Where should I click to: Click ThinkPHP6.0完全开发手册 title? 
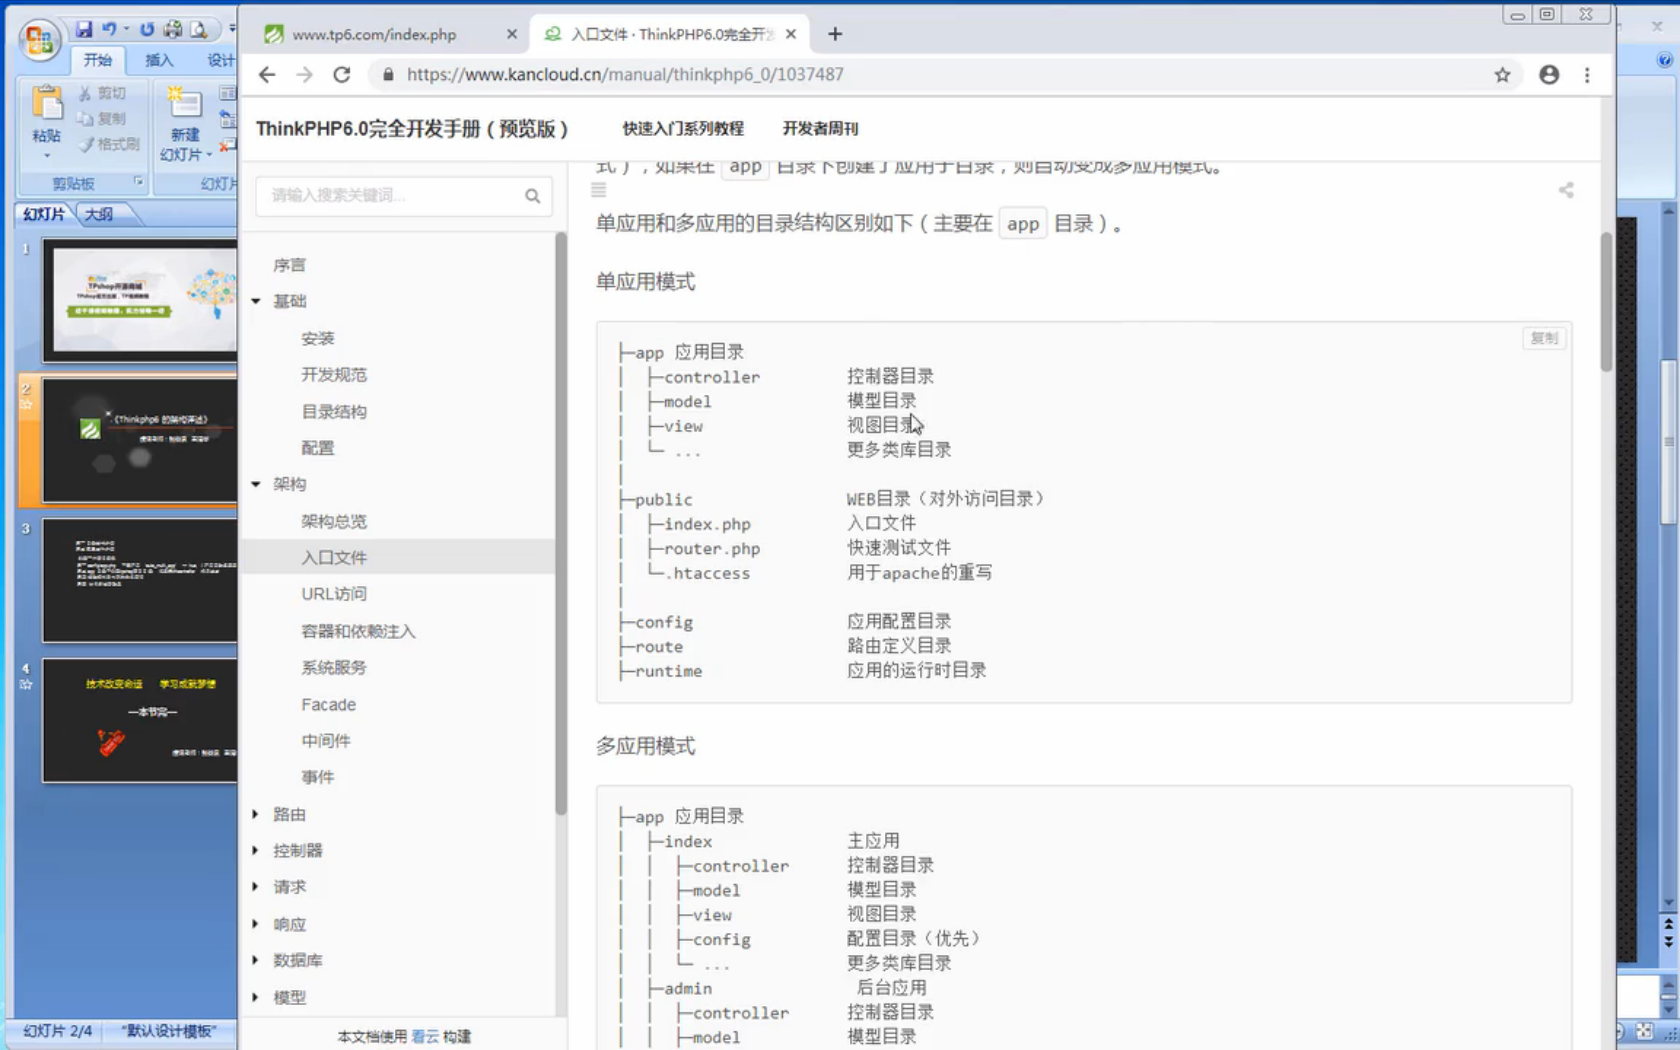click(x=412, y=128)
